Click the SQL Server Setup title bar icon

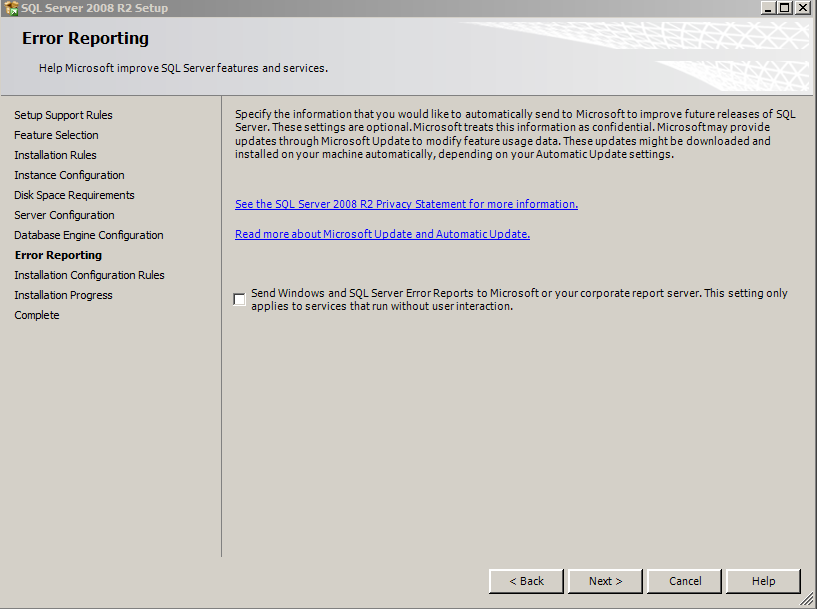pos(11,8)
